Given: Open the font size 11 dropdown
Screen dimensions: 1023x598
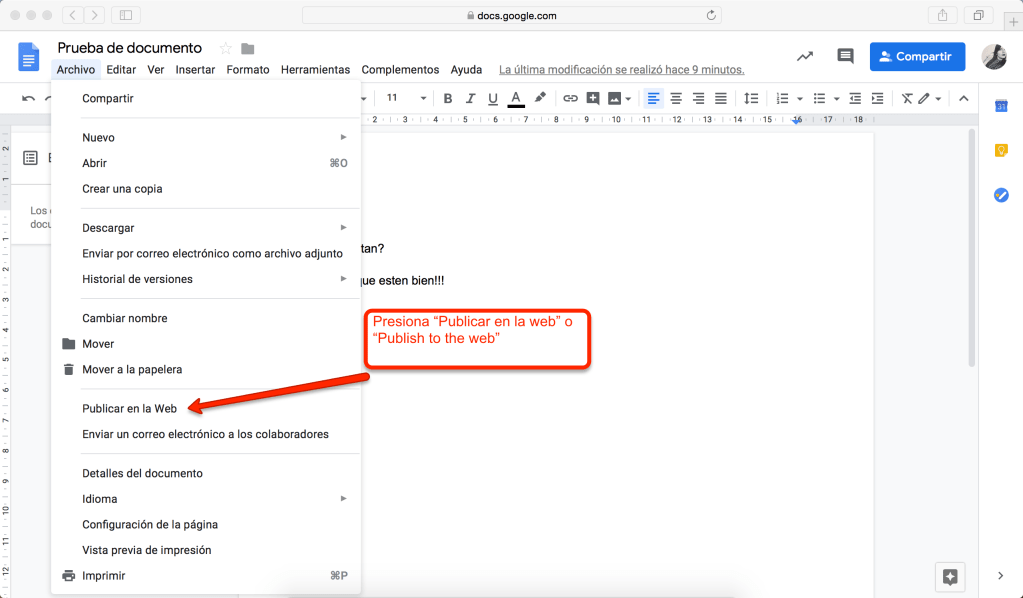Looking at the screenshot, I should click(406, 98).
